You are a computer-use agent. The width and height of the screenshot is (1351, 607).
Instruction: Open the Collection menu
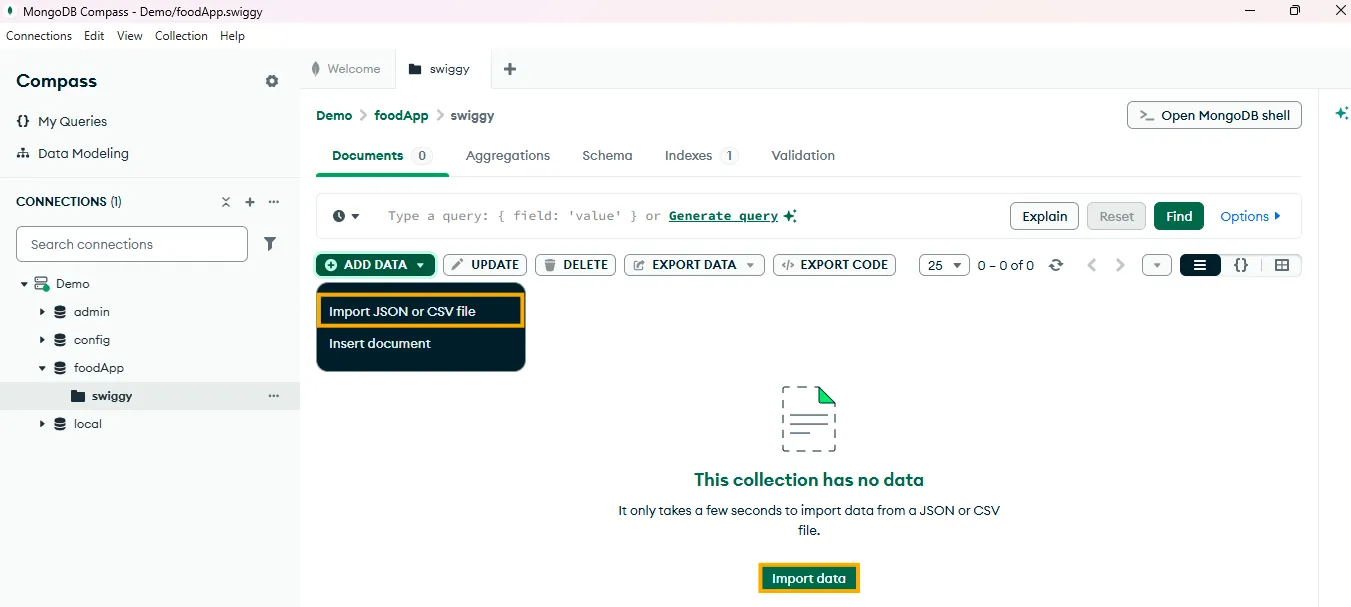[181, 36]
